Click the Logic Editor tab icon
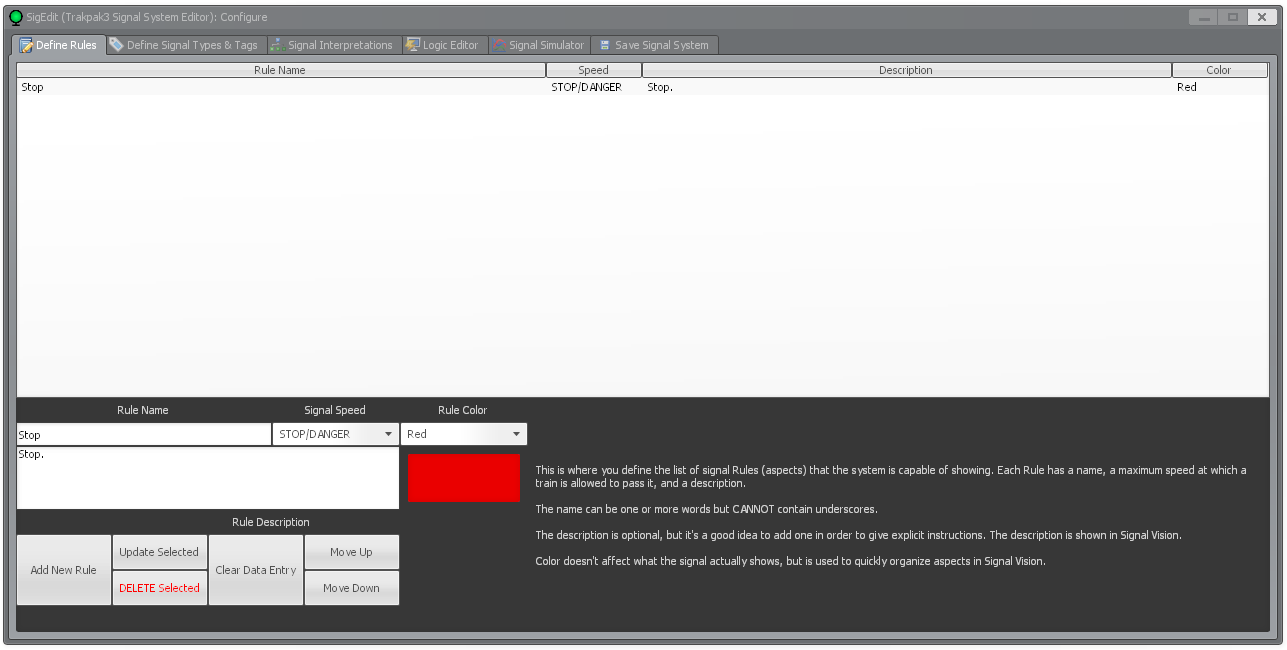This screenshot has height=650, width=1287. pos(412,45)
